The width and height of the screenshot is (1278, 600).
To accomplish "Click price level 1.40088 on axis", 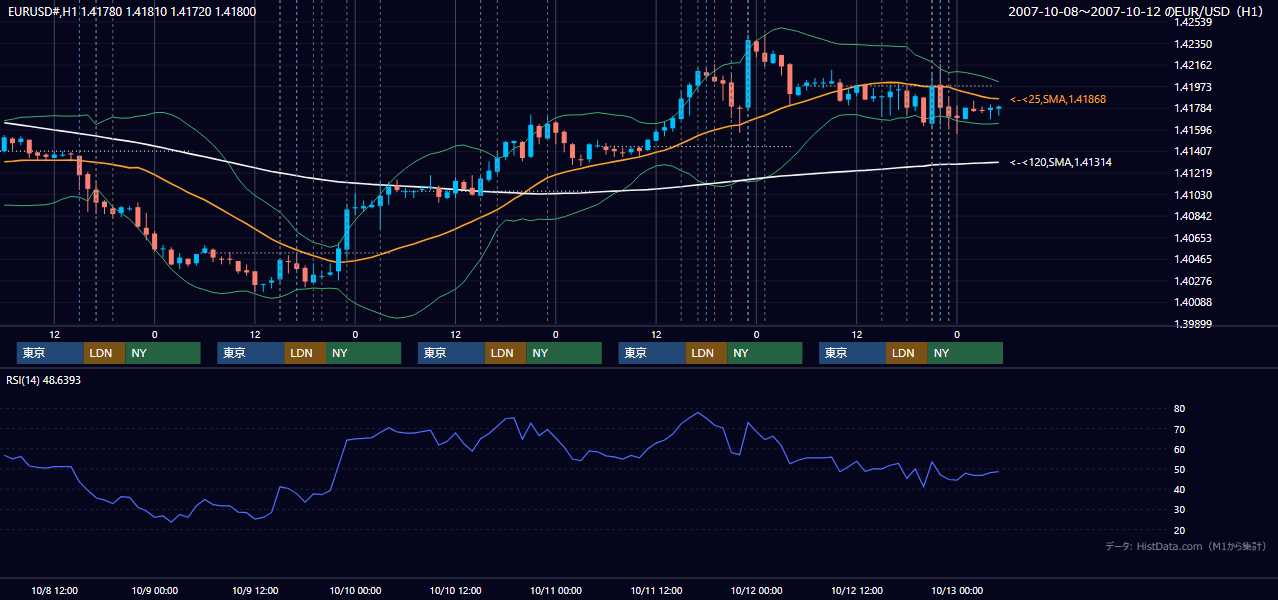I will (x=1193, y=302).
